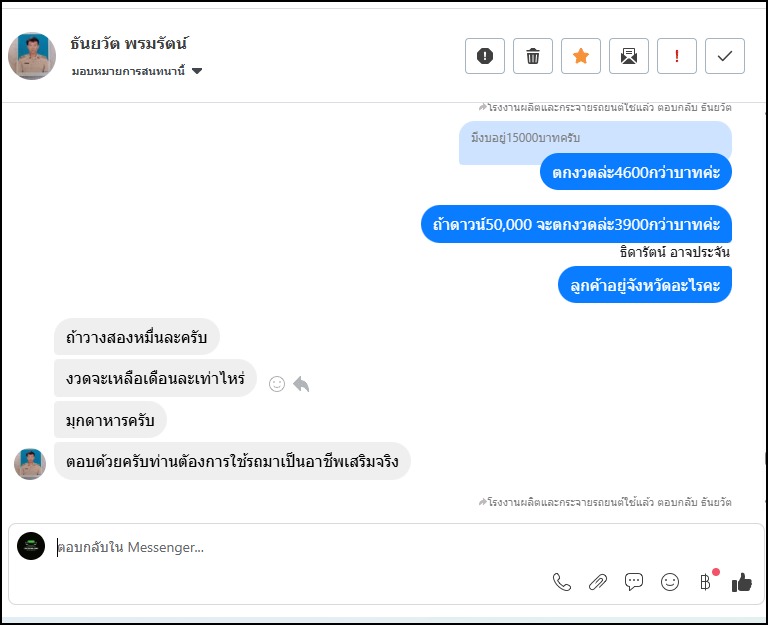Open the baht payment request icon
768x625 pixels.
pyautogui.click(x=706, y=582)
